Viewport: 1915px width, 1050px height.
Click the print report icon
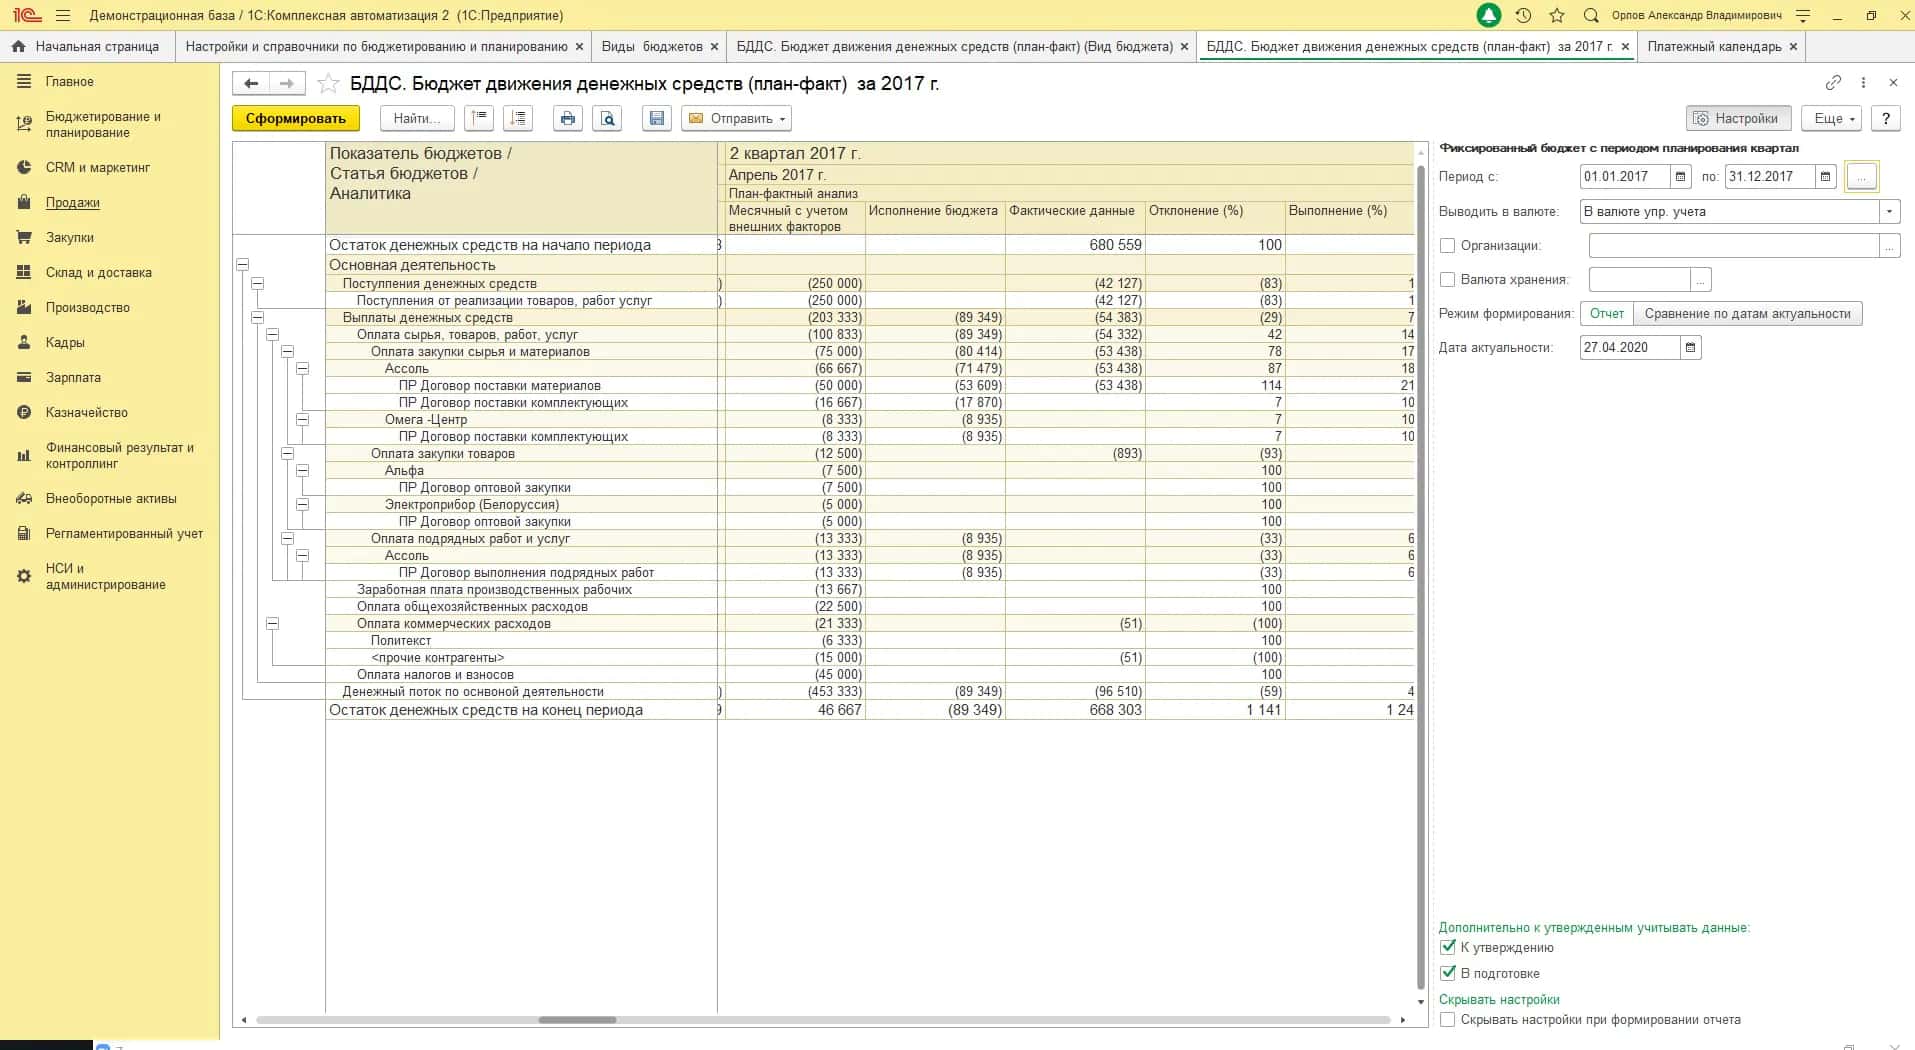coord(568,118)
